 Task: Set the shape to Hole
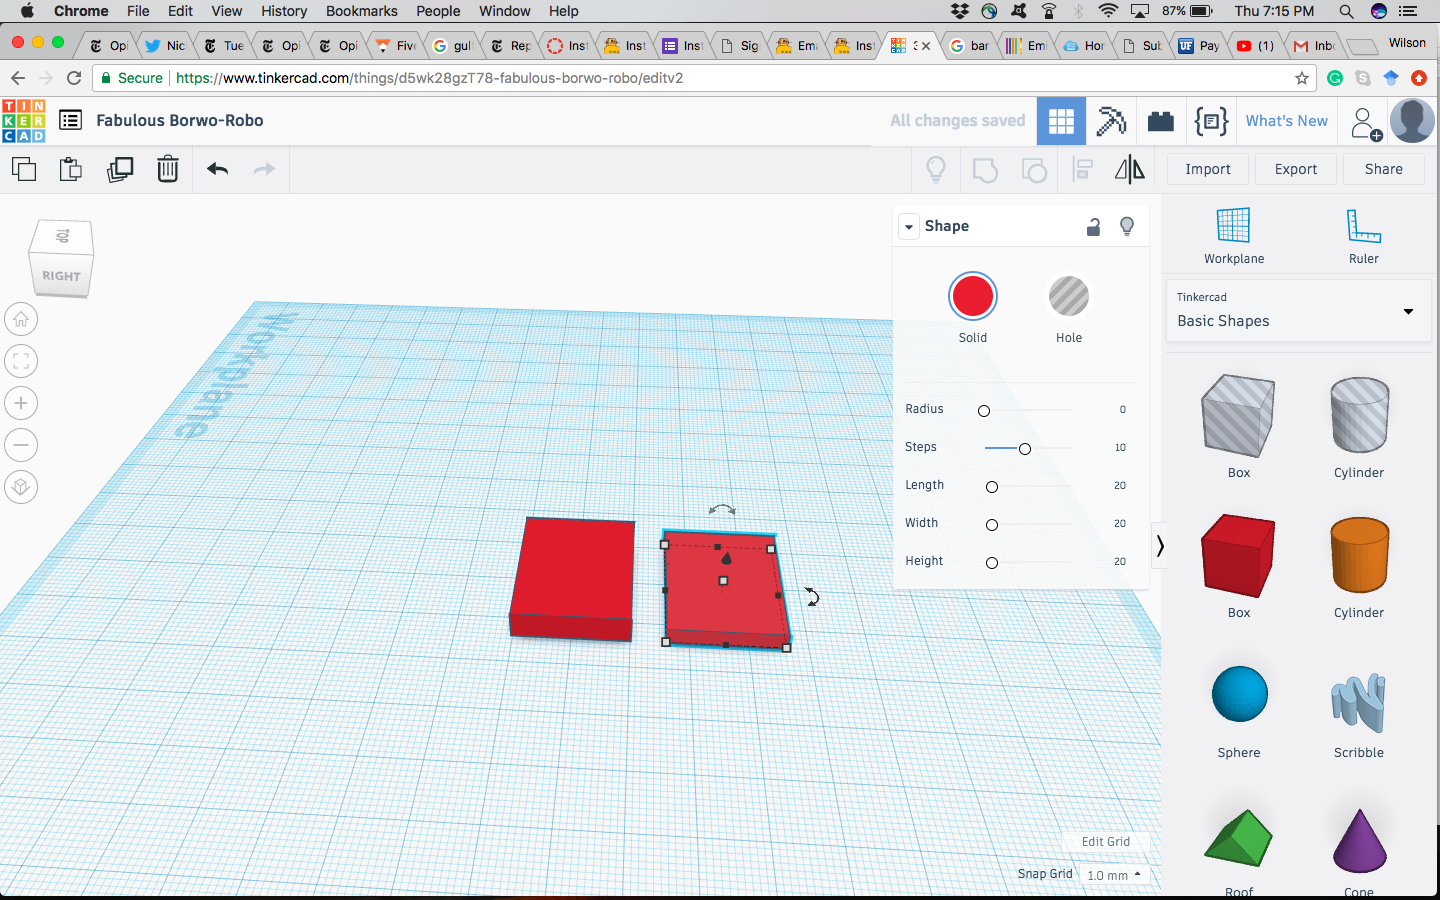click(x=1069, y=296)
